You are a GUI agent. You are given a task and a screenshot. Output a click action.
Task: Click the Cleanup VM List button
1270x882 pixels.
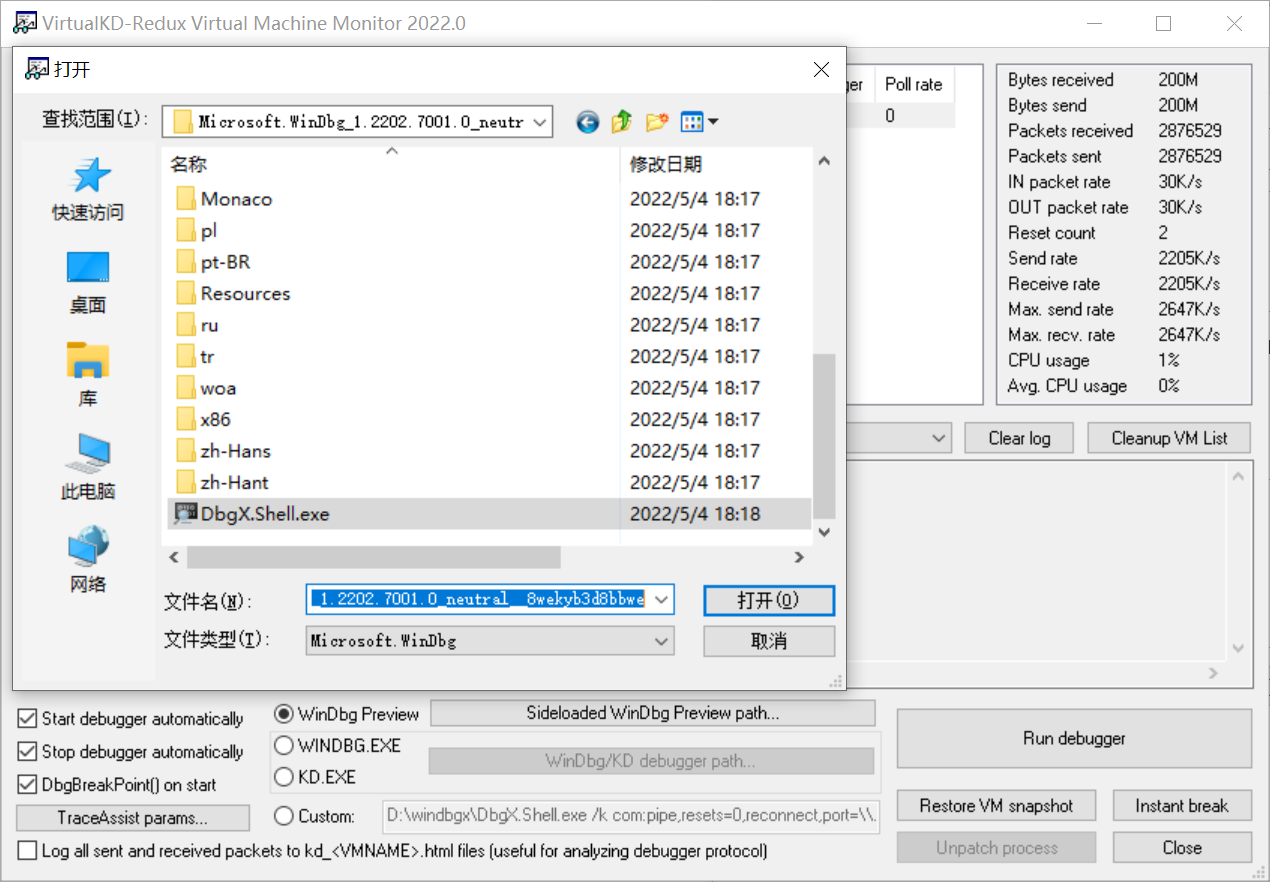1169,438
